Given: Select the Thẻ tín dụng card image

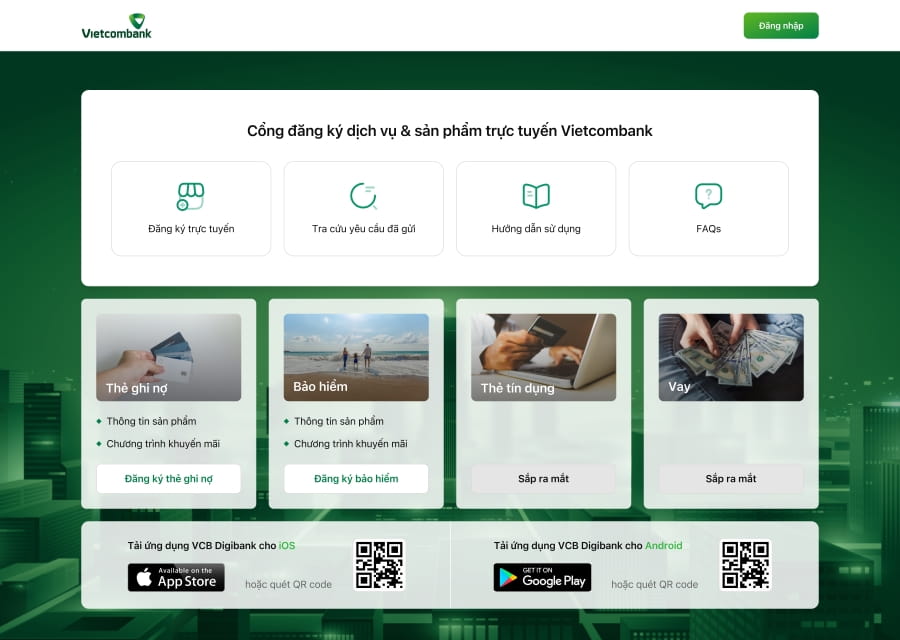Looking at the screenshot, I should 543,357.
